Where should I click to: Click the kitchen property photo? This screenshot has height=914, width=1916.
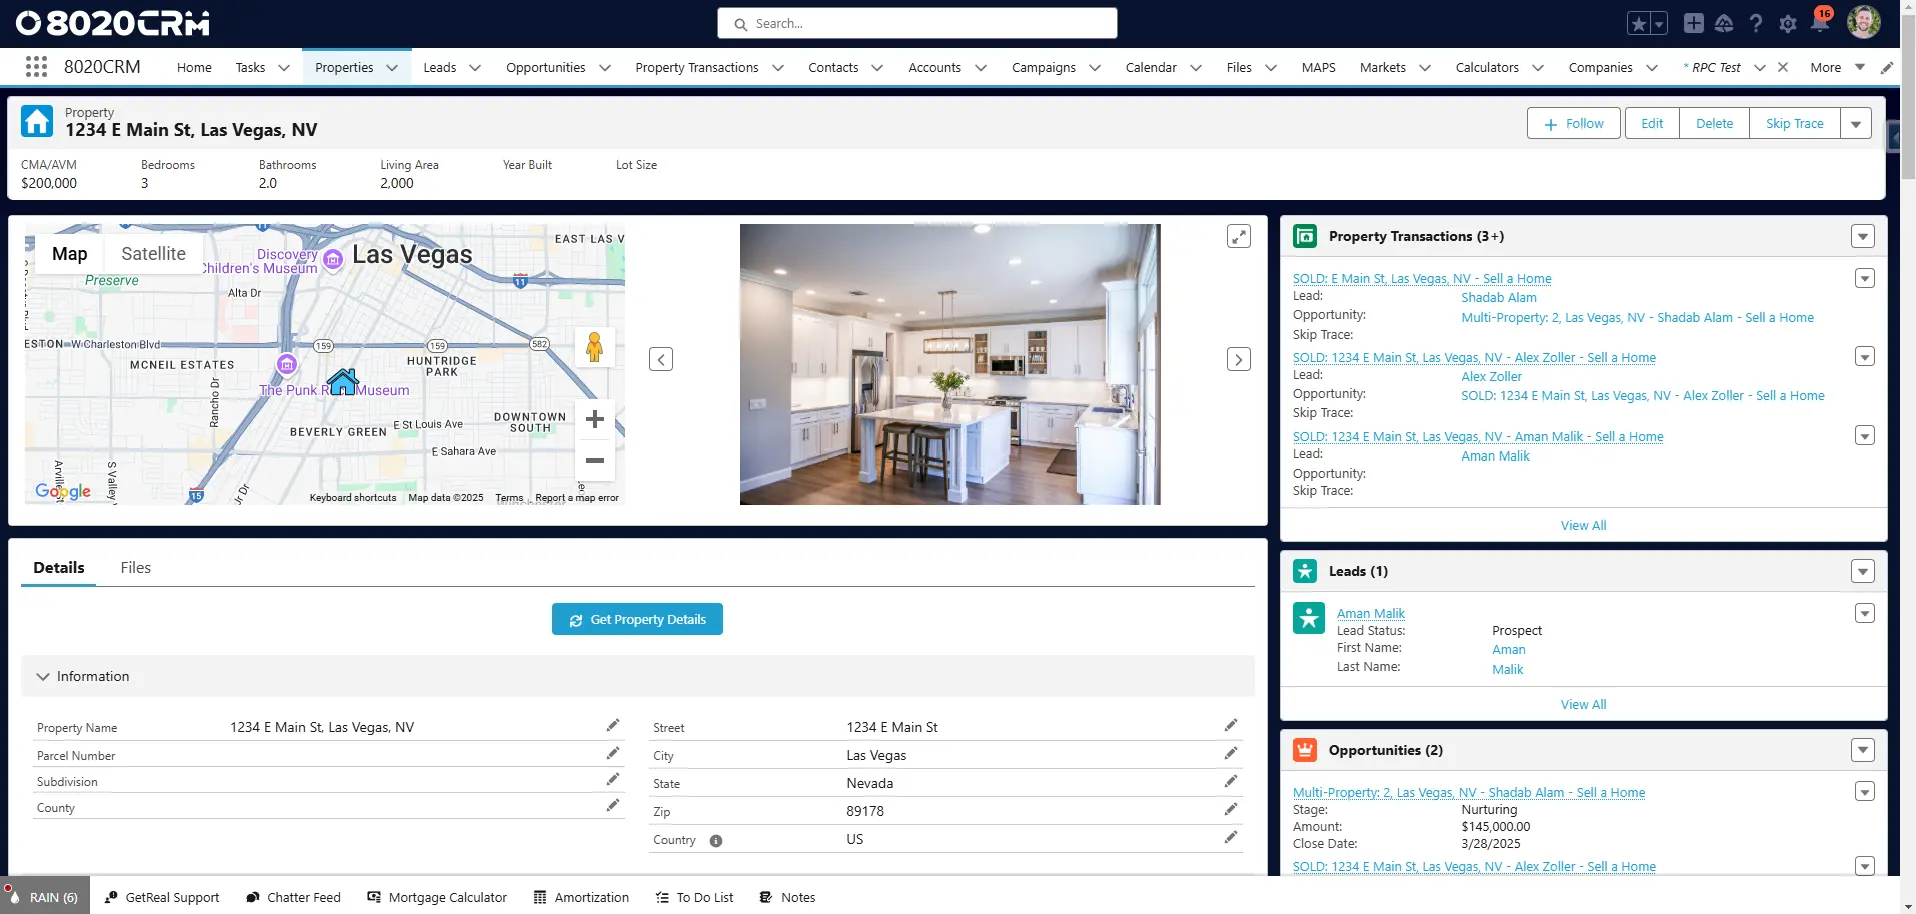pos(950,364)
